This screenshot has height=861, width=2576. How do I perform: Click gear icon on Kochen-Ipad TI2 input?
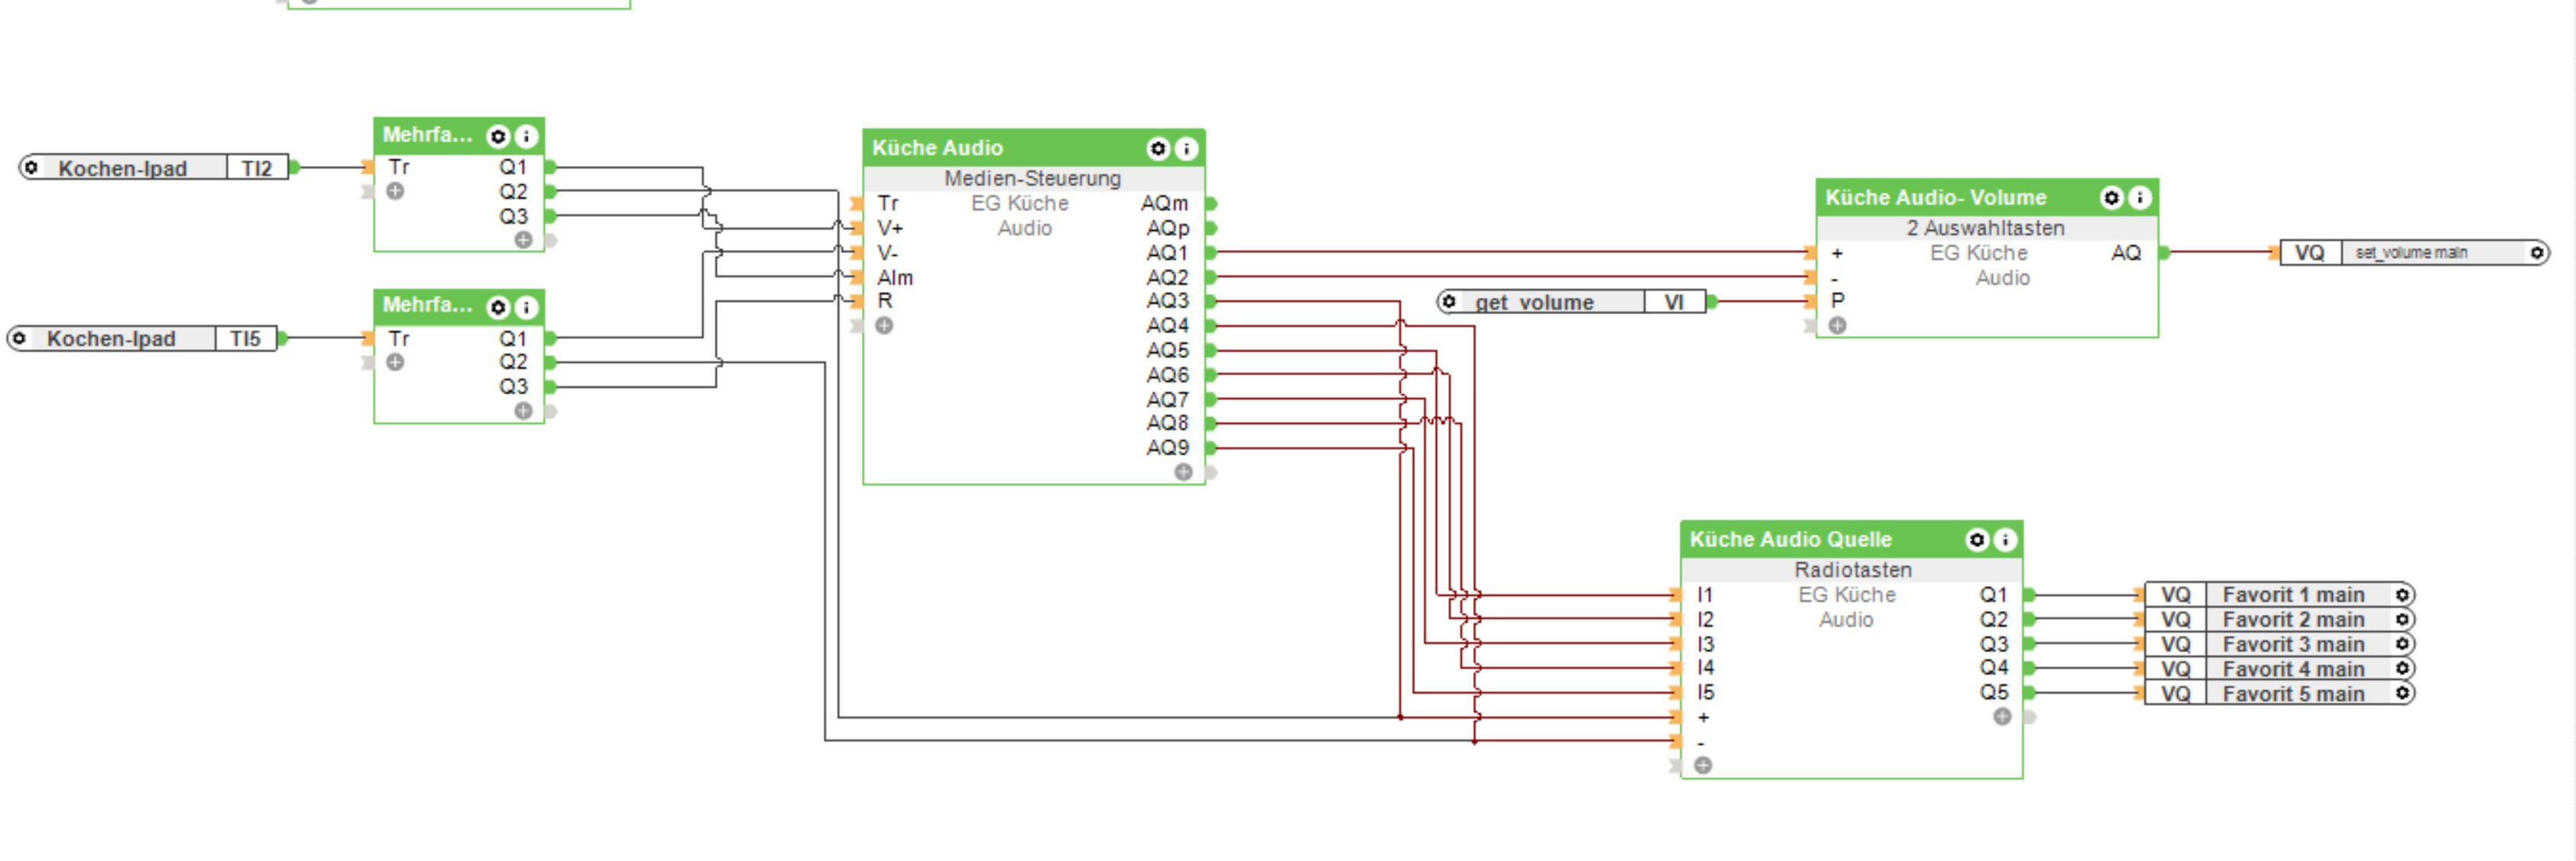(31, 167)
